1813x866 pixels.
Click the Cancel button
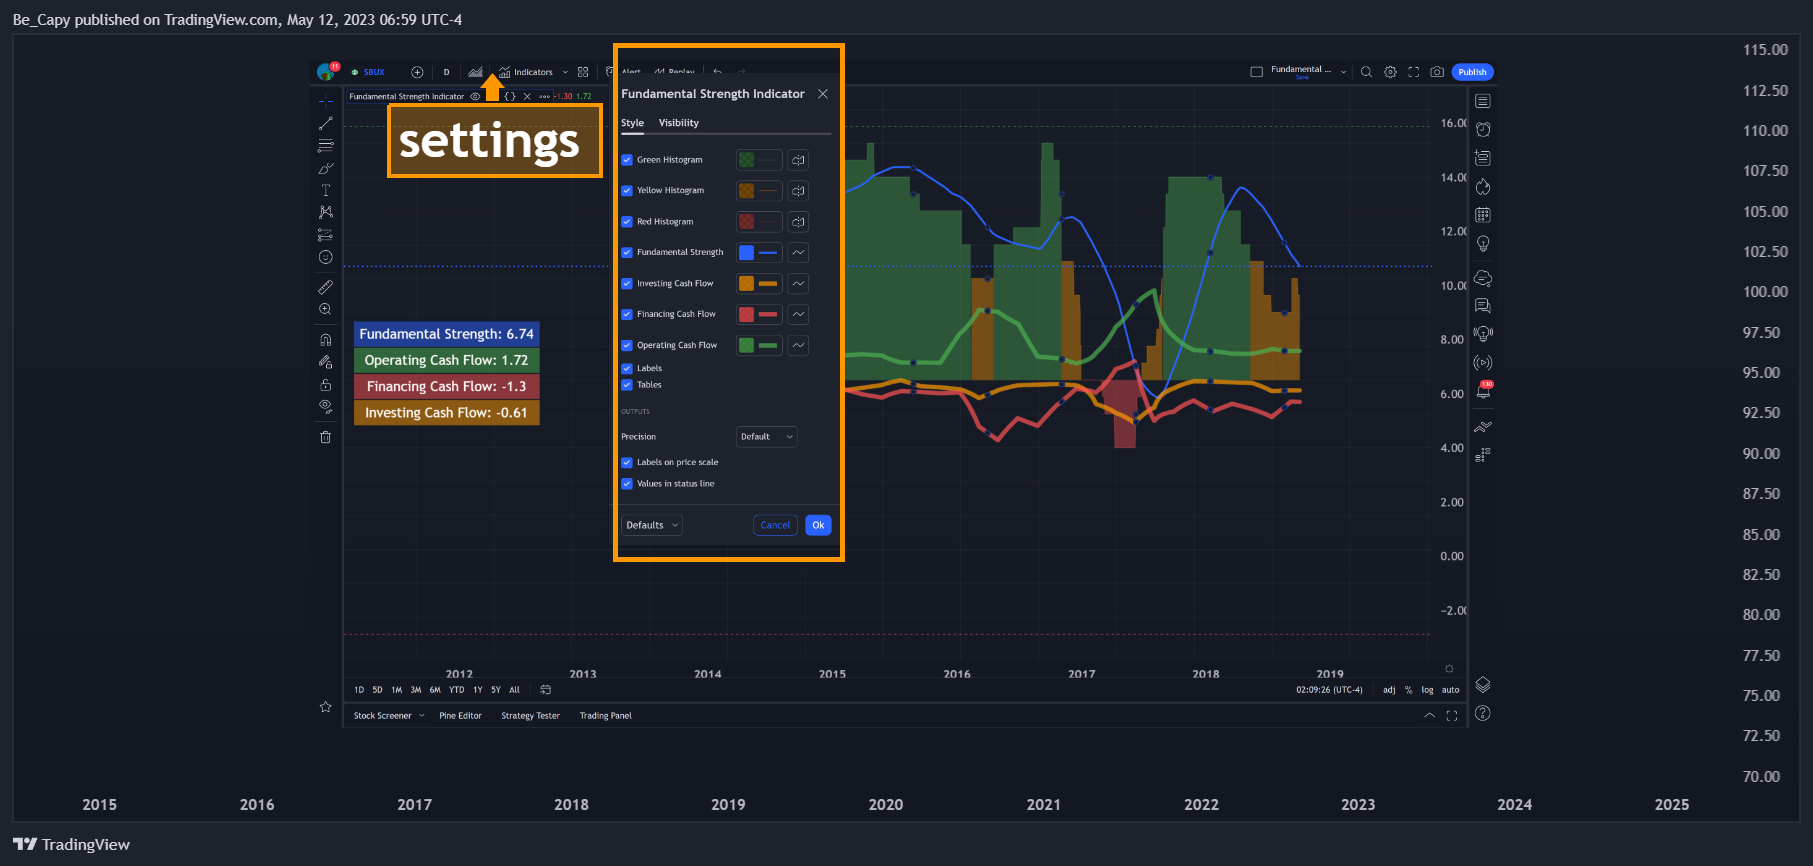775,525
